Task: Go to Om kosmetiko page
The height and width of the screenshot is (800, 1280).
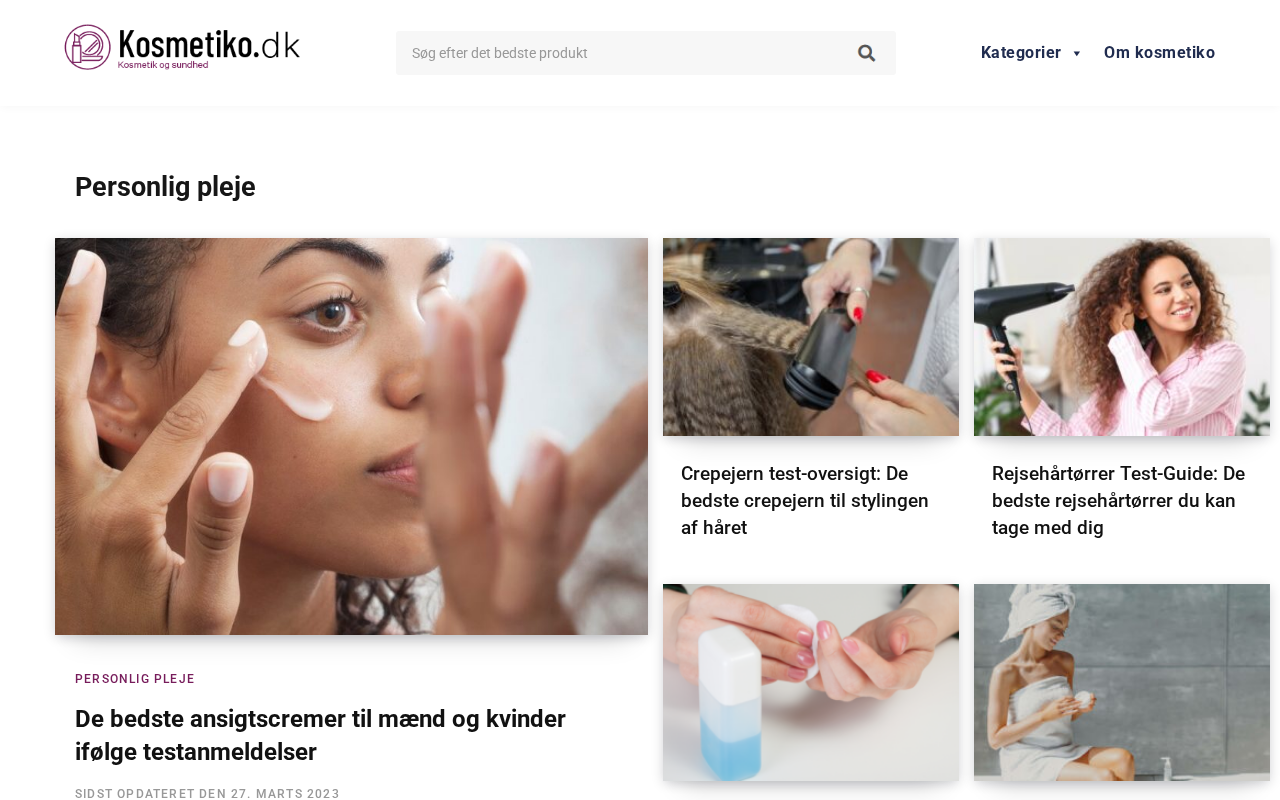Action: point(1159,53)
